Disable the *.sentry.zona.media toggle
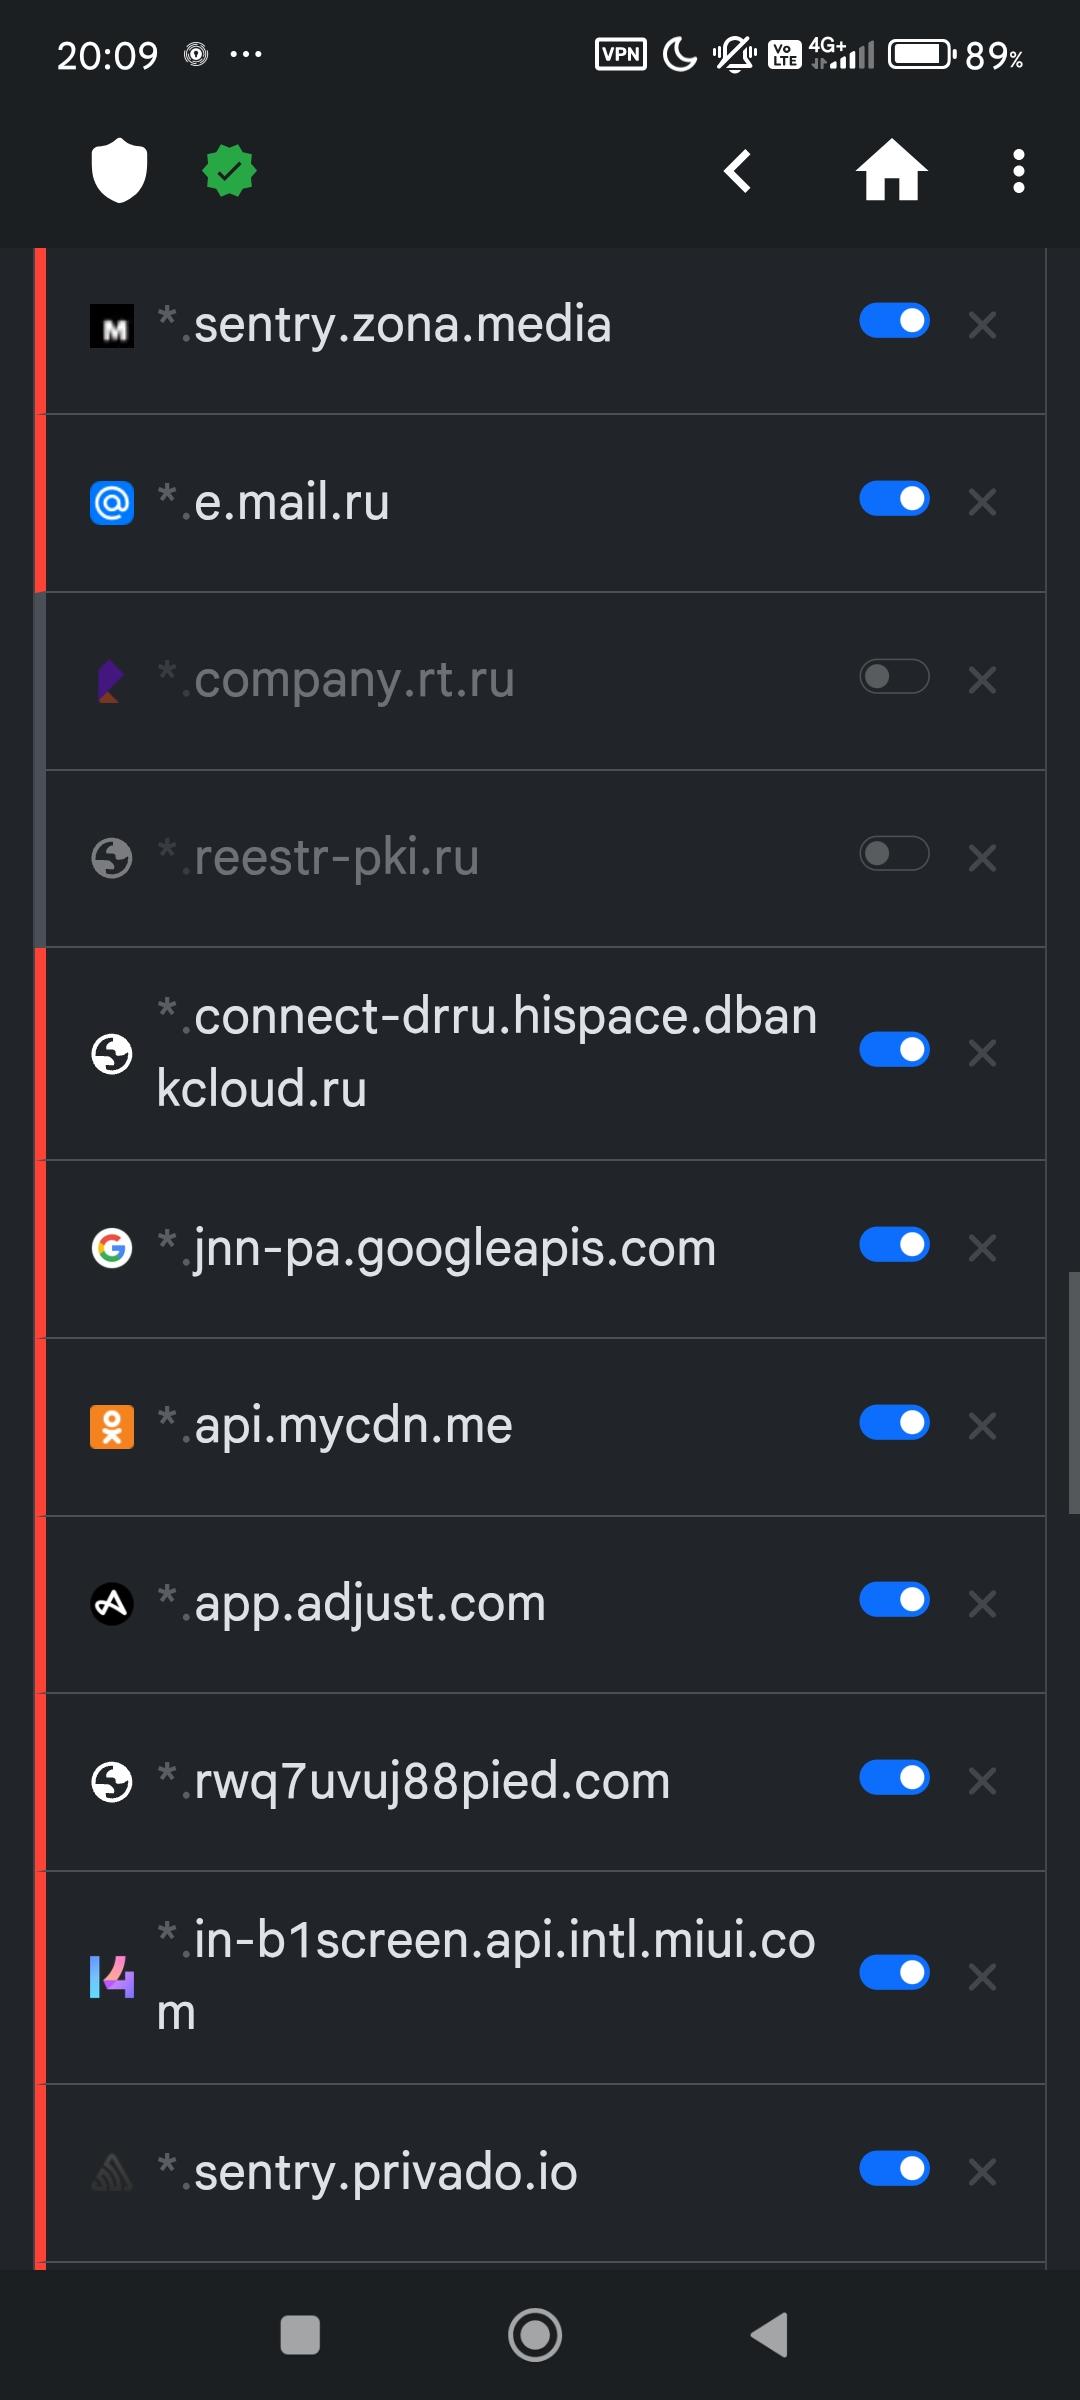Screen dimensions: 1080x2400 click(894, 321)
